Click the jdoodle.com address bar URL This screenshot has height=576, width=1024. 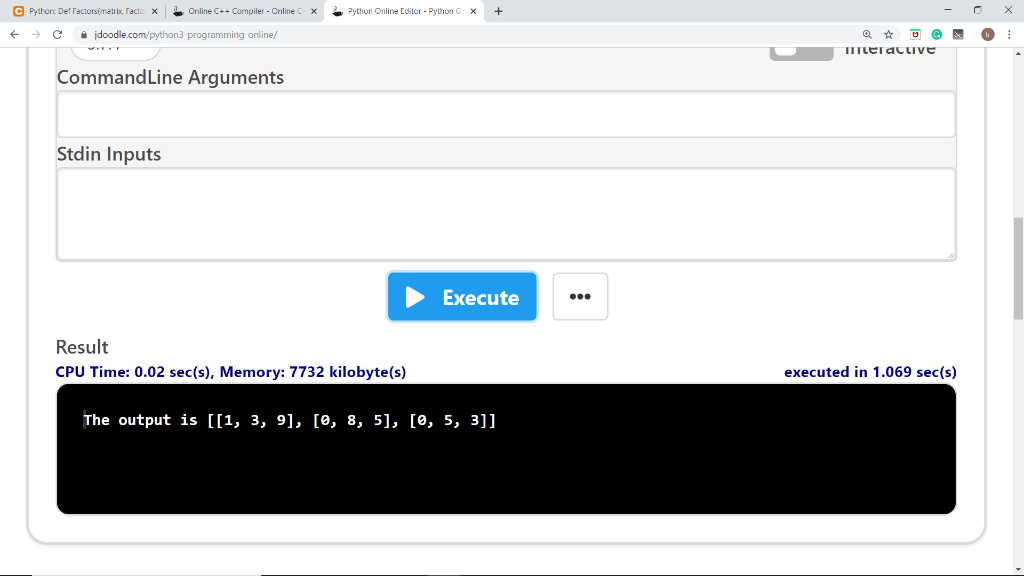coord(185,35)
